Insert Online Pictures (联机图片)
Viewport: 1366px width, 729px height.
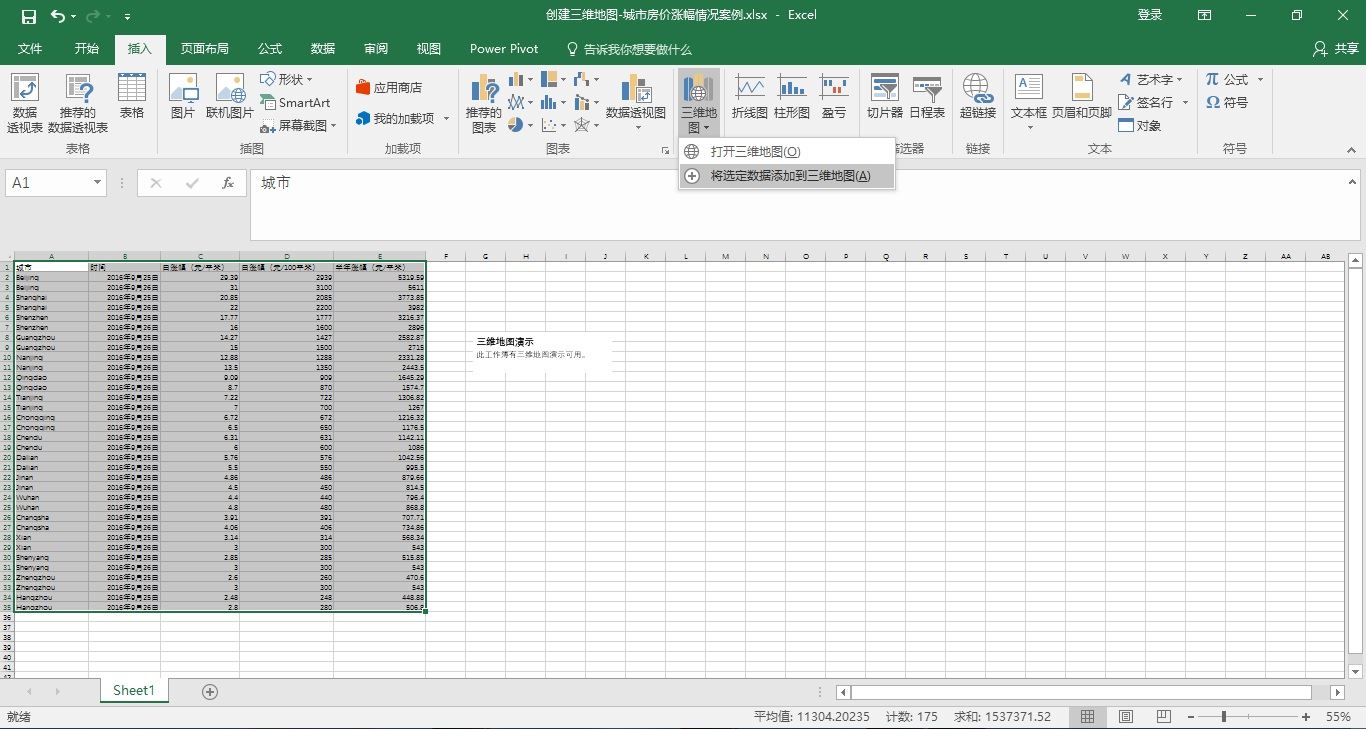[230, 97]
